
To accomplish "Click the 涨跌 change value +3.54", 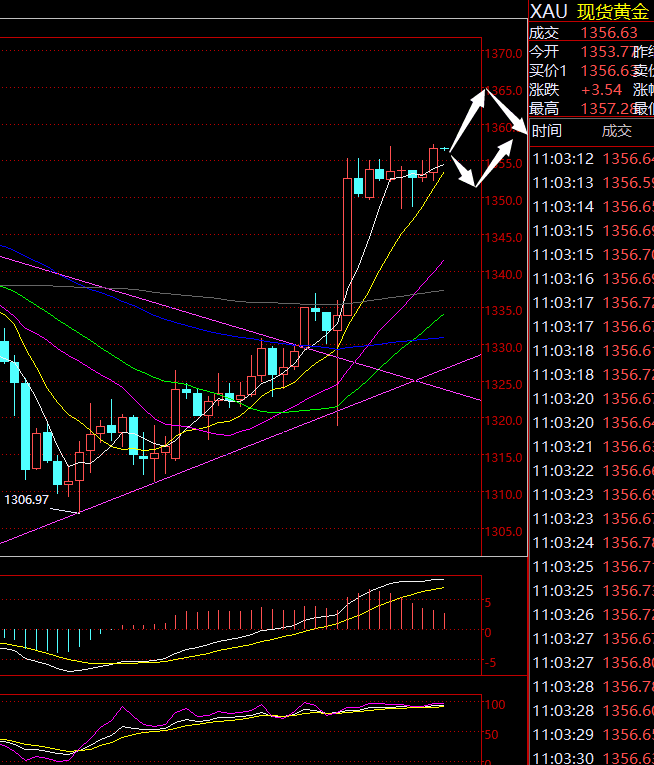I will [x=601, y=90].
